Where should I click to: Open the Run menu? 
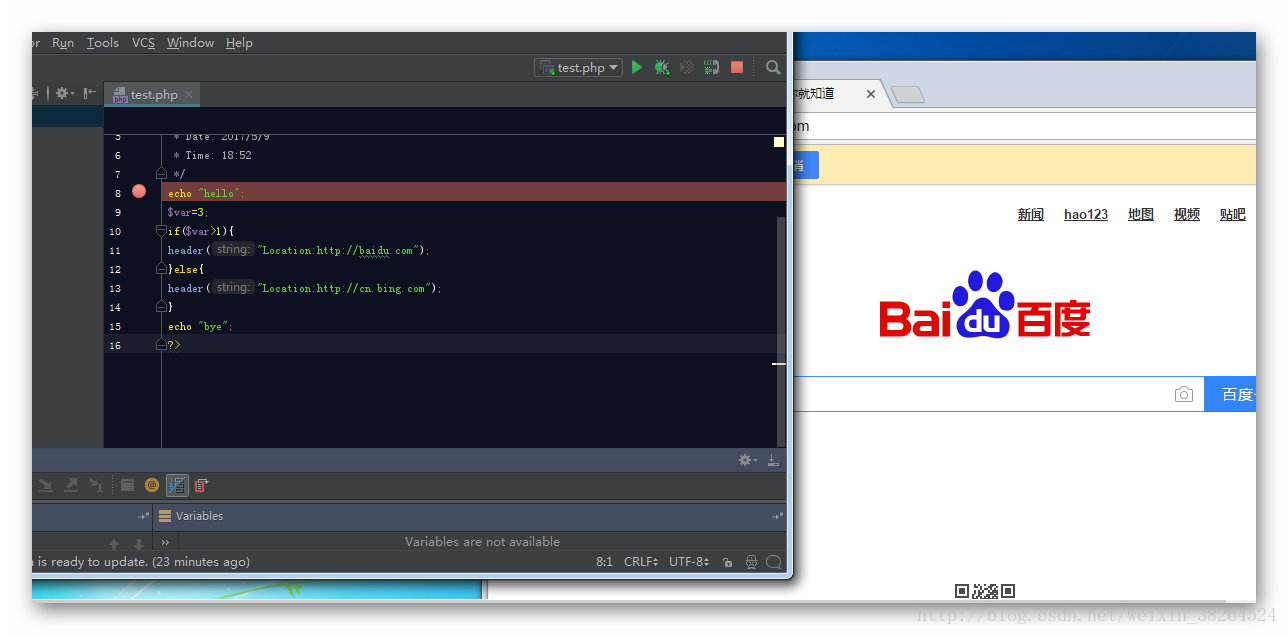click(63, 43)
